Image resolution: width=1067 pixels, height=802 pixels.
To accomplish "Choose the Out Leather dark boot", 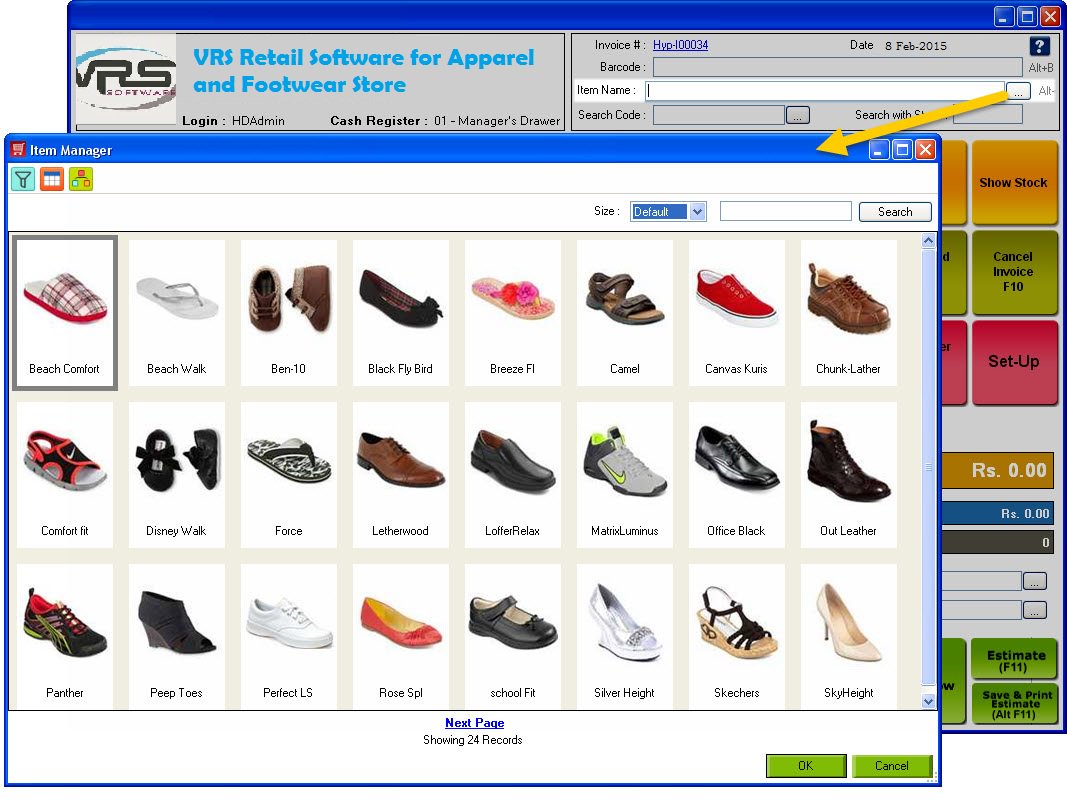I will coord(849,475).
